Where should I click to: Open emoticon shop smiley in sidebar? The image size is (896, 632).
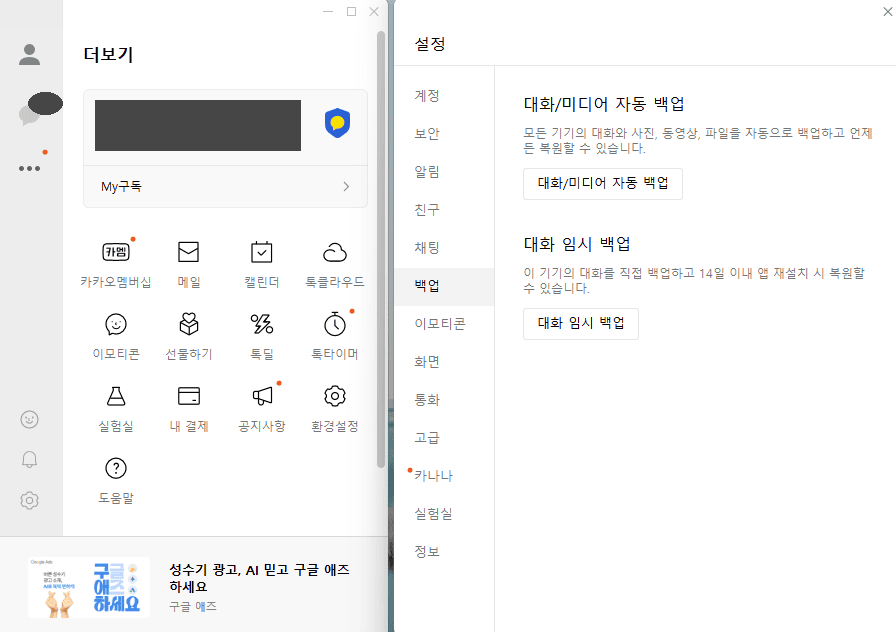tap(29, 419)
